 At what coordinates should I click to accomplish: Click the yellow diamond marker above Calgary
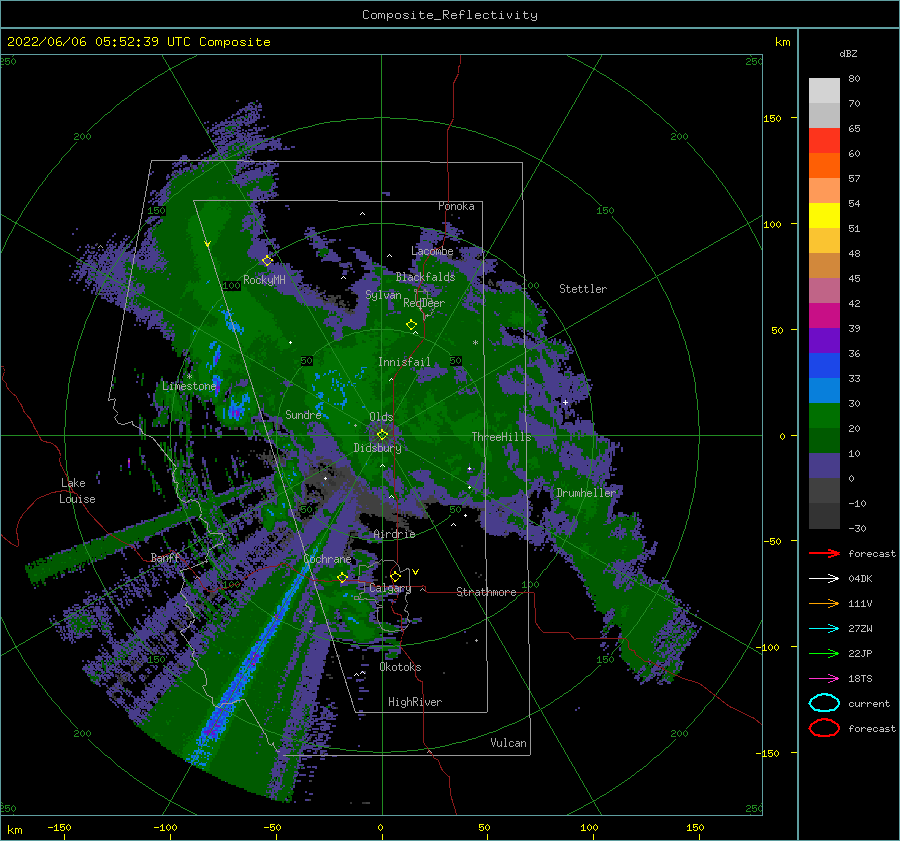pos(395,576)
